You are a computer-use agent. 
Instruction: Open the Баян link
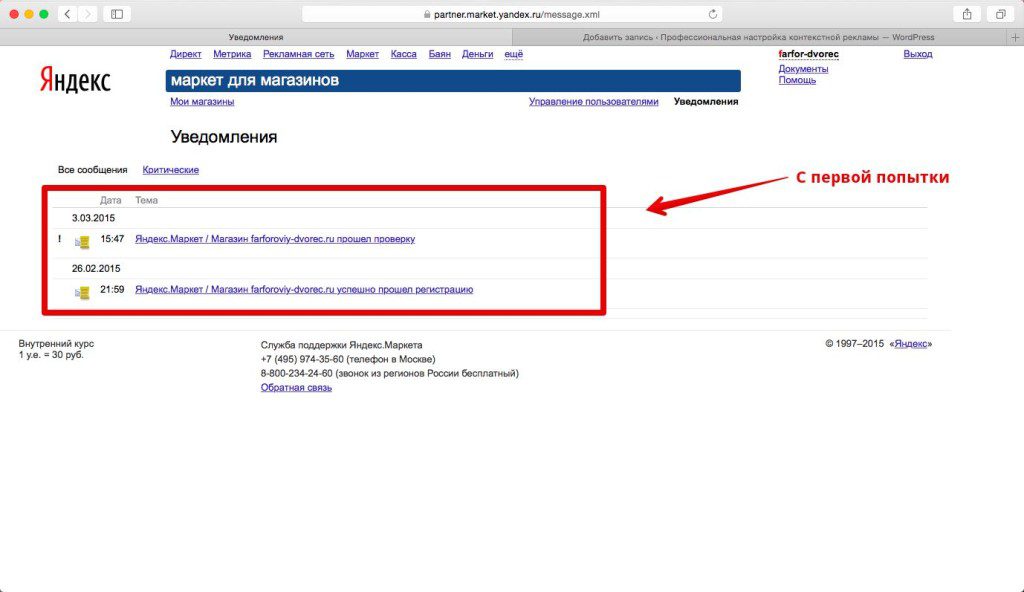click(440, 54)
